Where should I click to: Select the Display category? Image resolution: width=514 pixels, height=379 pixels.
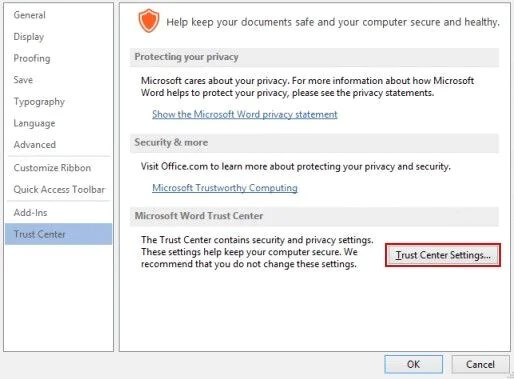coord(29,37)
